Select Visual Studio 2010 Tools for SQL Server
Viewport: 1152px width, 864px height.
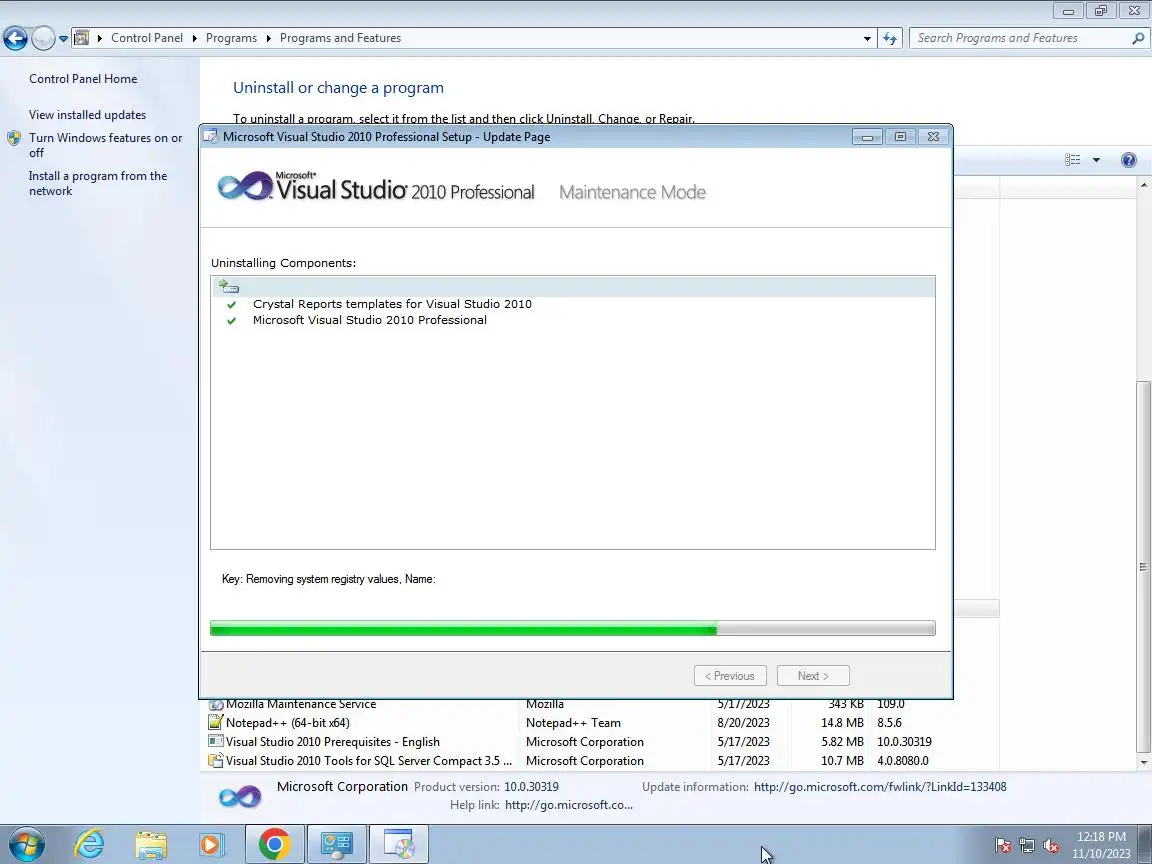coord(369,761)
